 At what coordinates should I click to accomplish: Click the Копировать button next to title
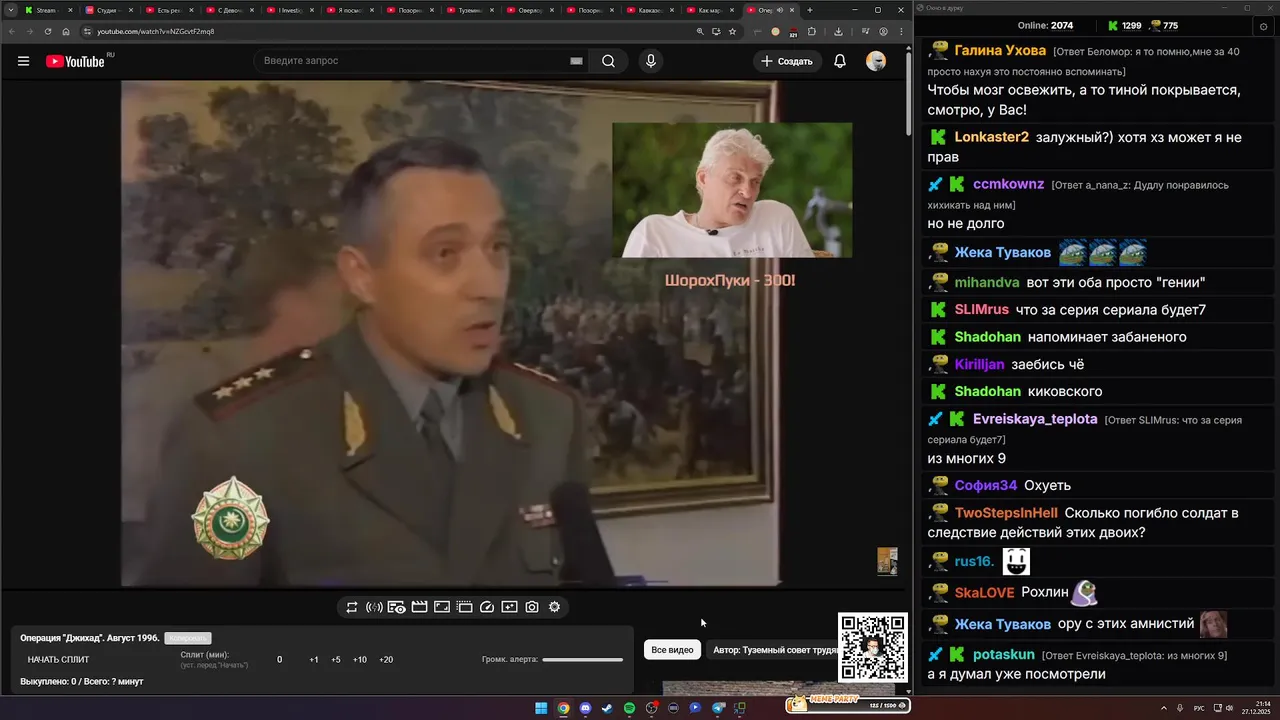188,638
